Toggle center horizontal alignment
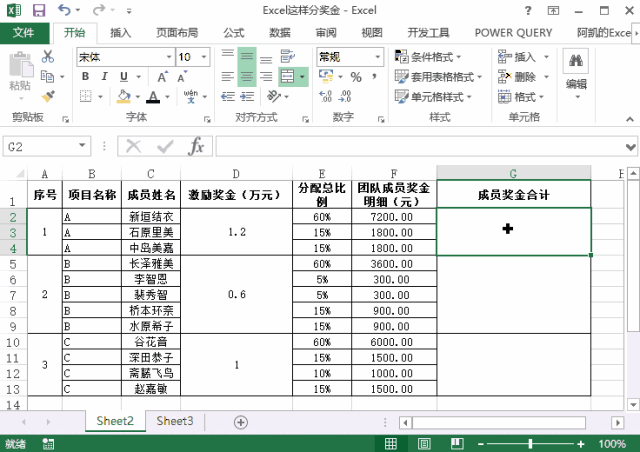 (x=247, y=76)
